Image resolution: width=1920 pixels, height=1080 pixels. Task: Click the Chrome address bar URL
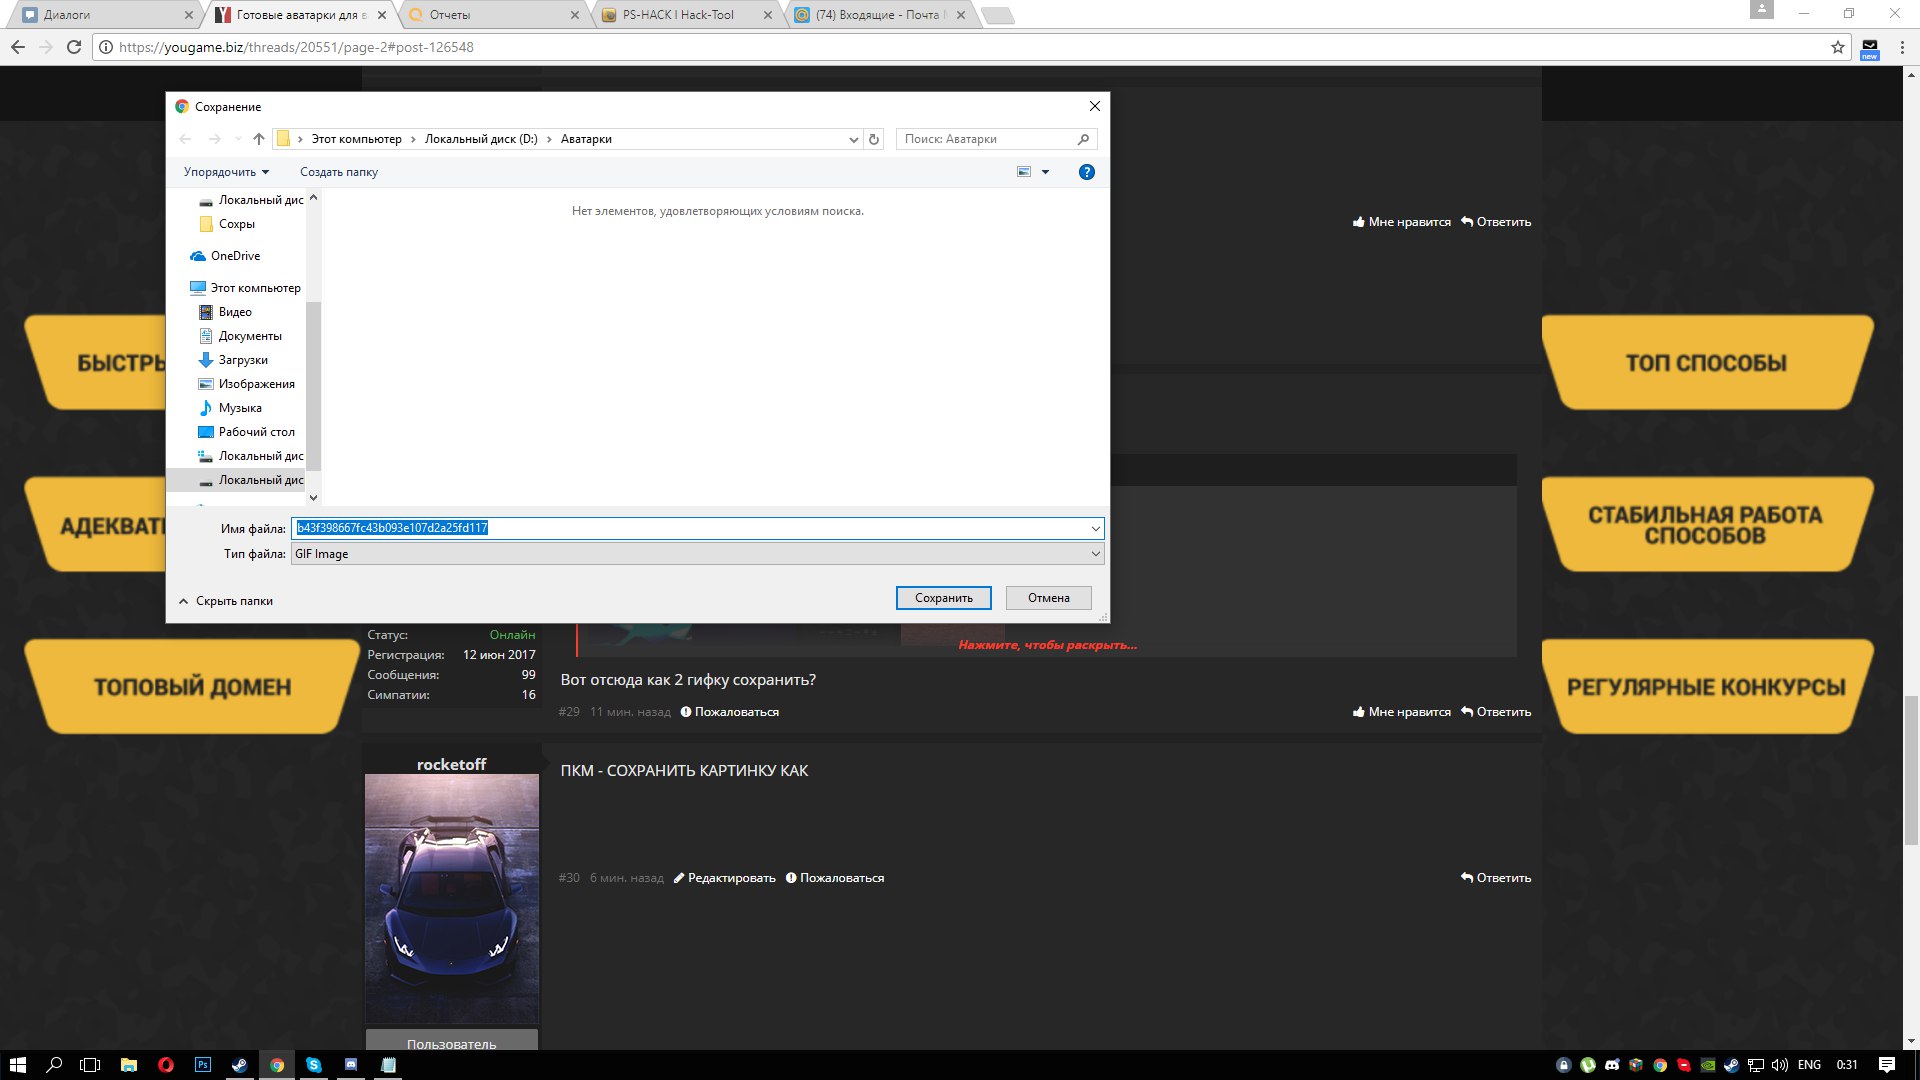pyautogui.click(x=296, y=47)
